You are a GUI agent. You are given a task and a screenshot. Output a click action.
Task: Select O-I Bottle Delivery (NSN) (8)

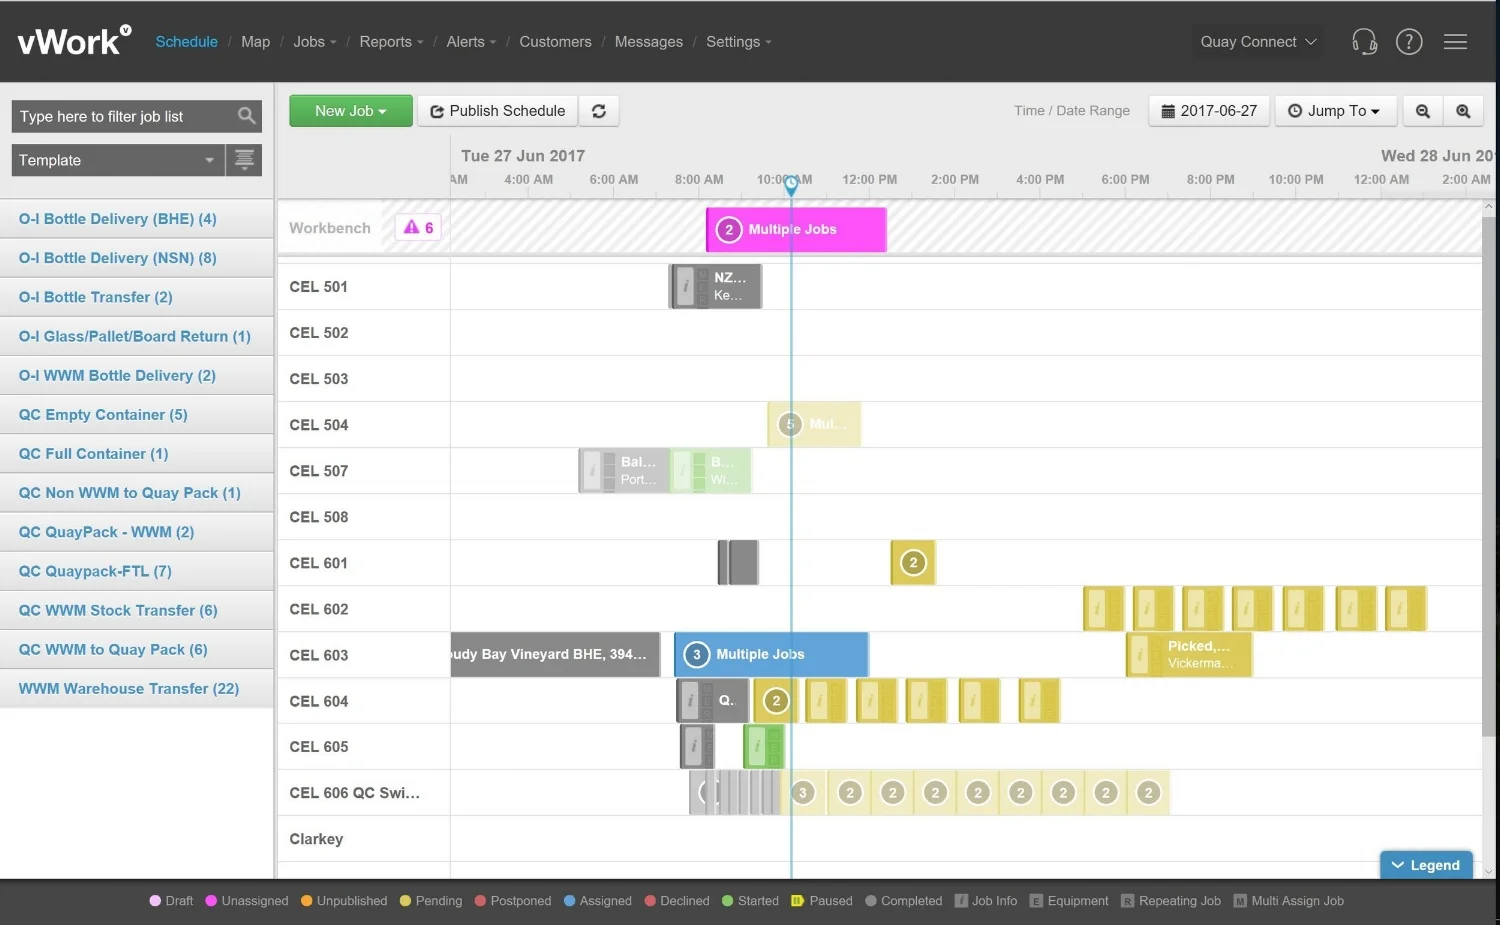point(137,258)
